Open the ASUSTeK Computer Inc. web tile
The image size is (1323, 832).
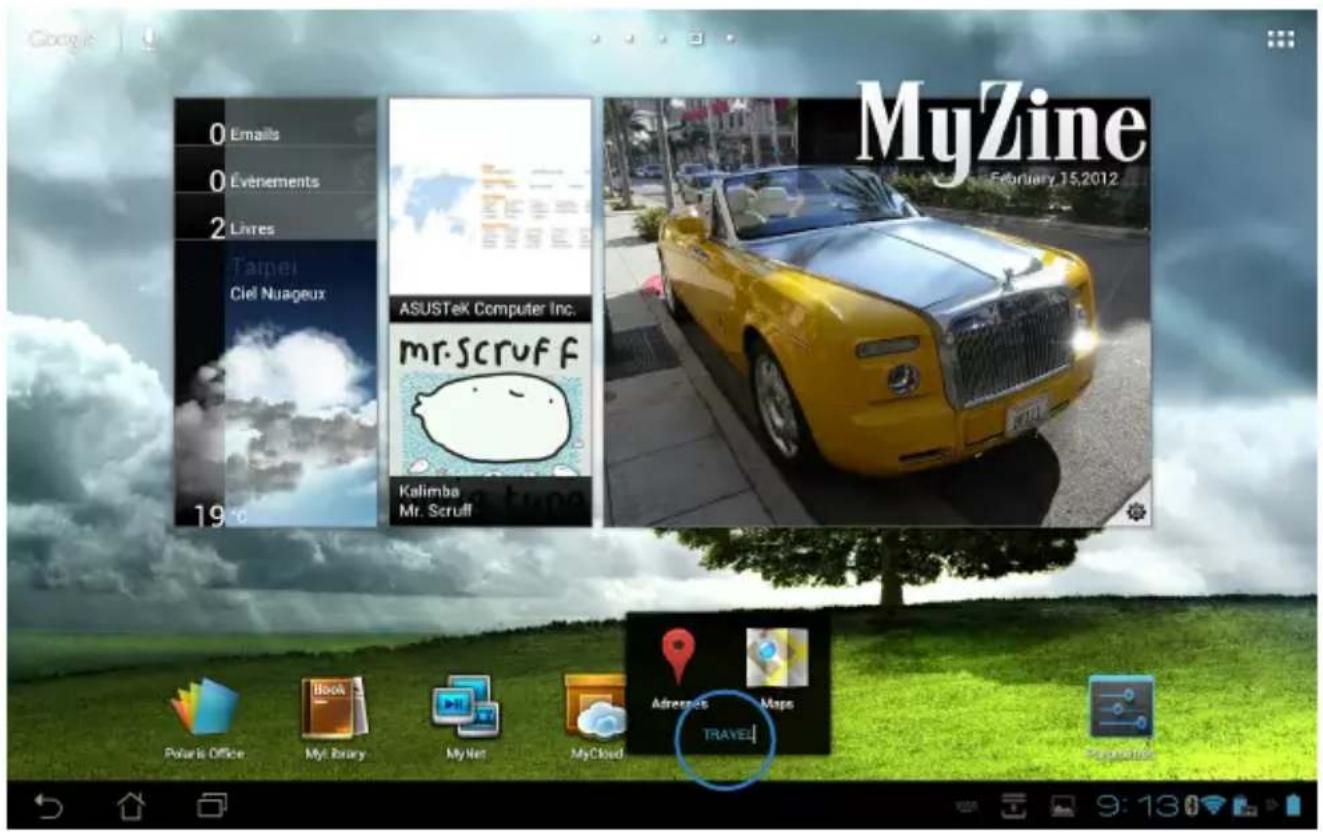(490, 210)
